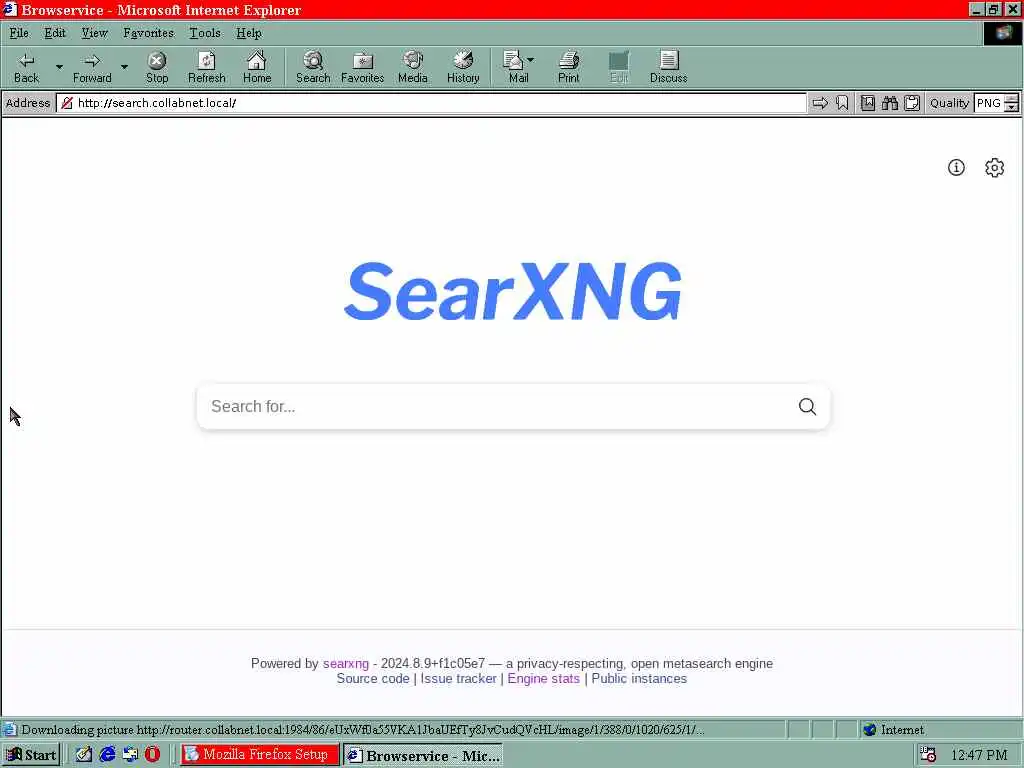Launch Internet Explorer from Quick Launch
Image resolution: width=1024 pixels, height=768 pixels.
click(x=107, y=754)
